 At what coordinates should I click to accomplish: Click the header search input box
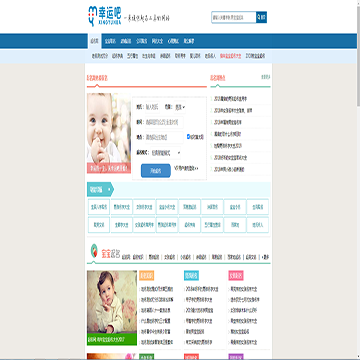(x=234, y=17)
